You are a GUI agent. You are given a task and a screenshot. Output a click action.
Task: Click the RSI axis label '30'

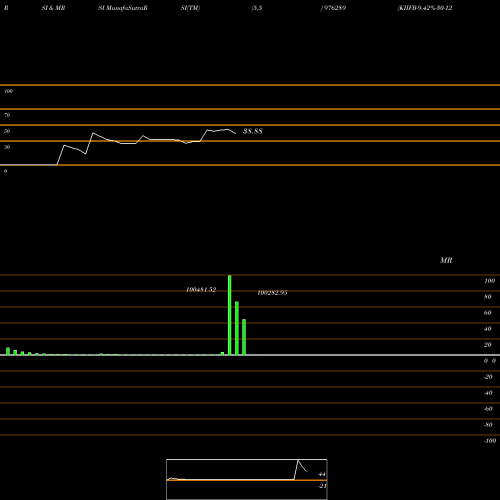click(7, 147)
